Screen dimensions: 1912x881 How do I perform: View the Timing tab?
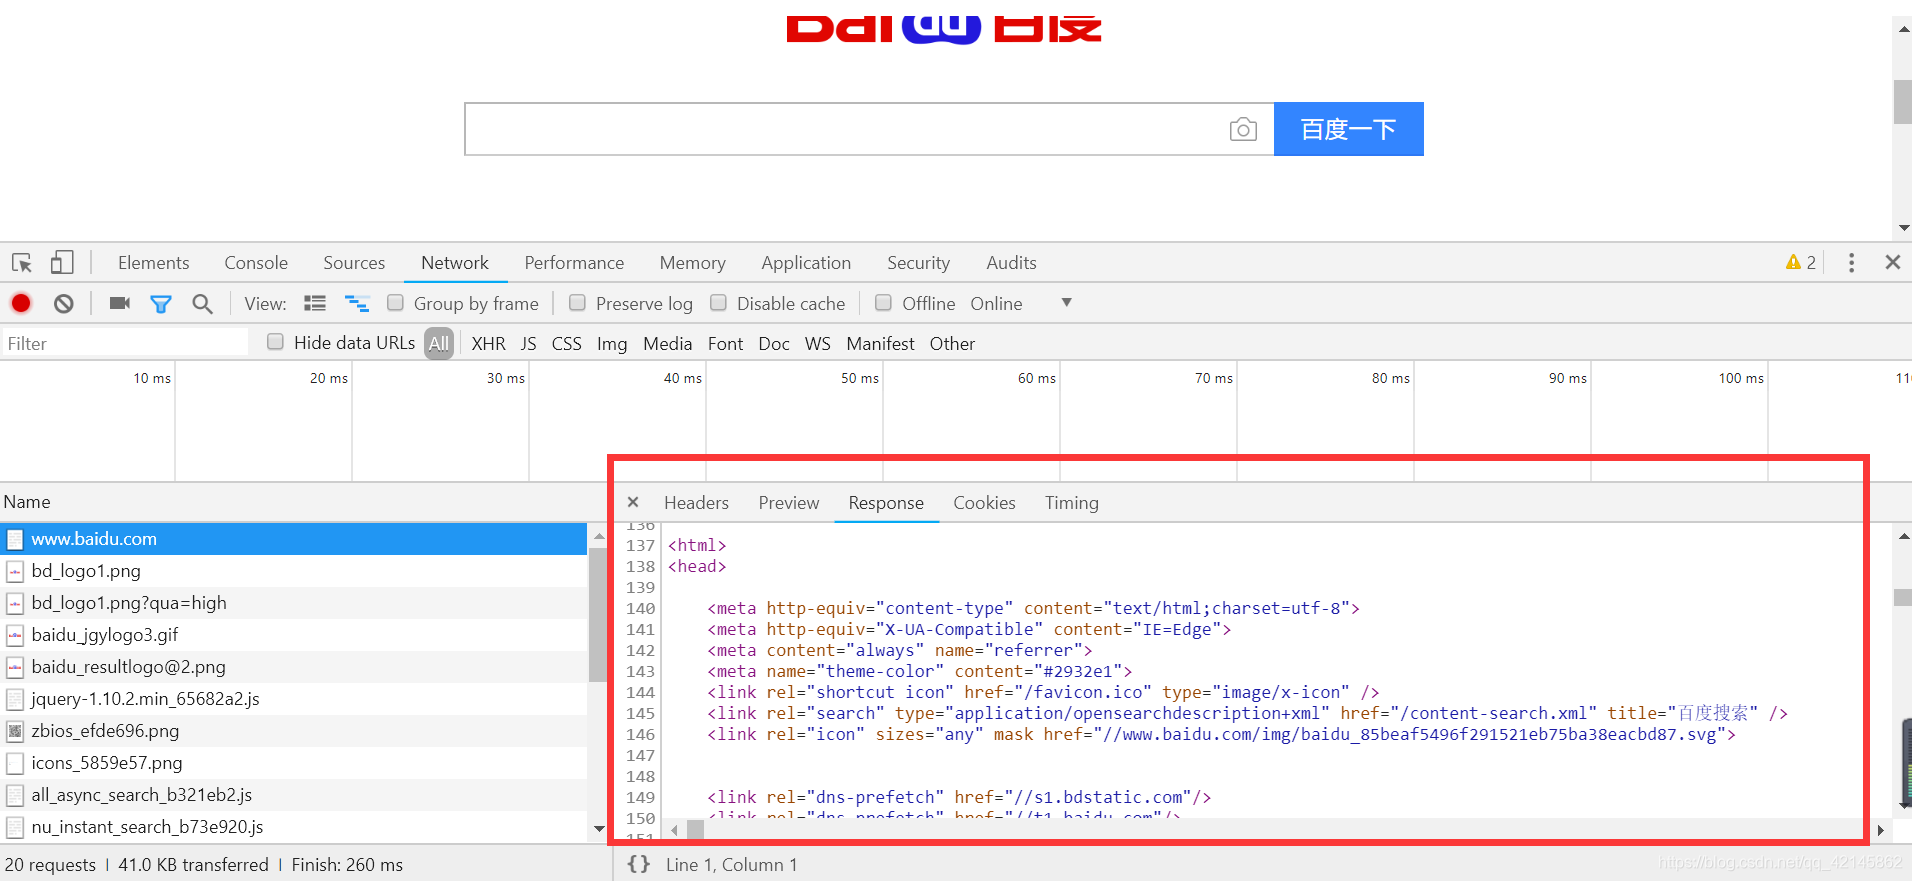[1072, 503]
